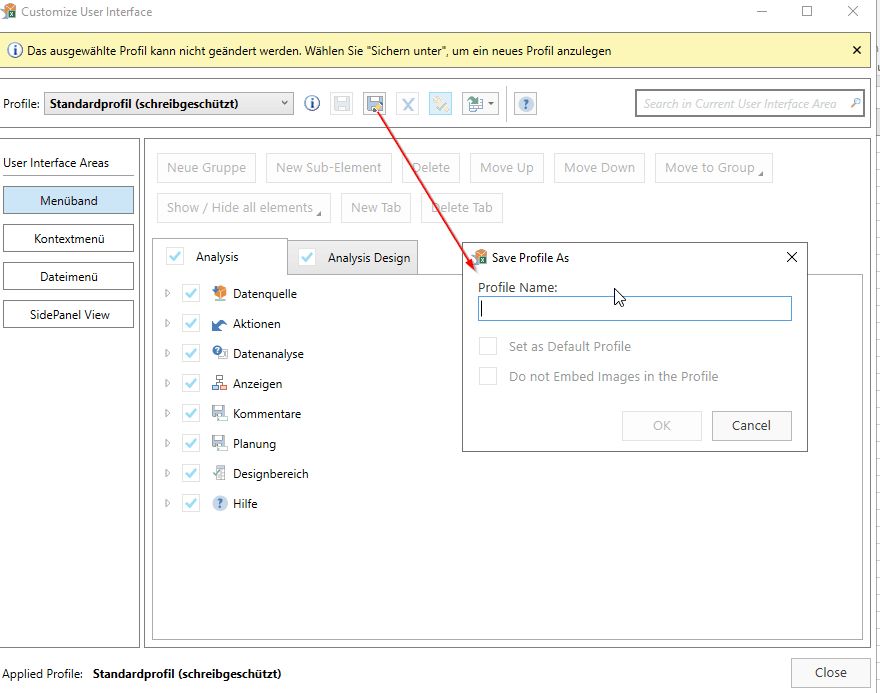Dismiss the yellow information banner

(x=856, y=51)
